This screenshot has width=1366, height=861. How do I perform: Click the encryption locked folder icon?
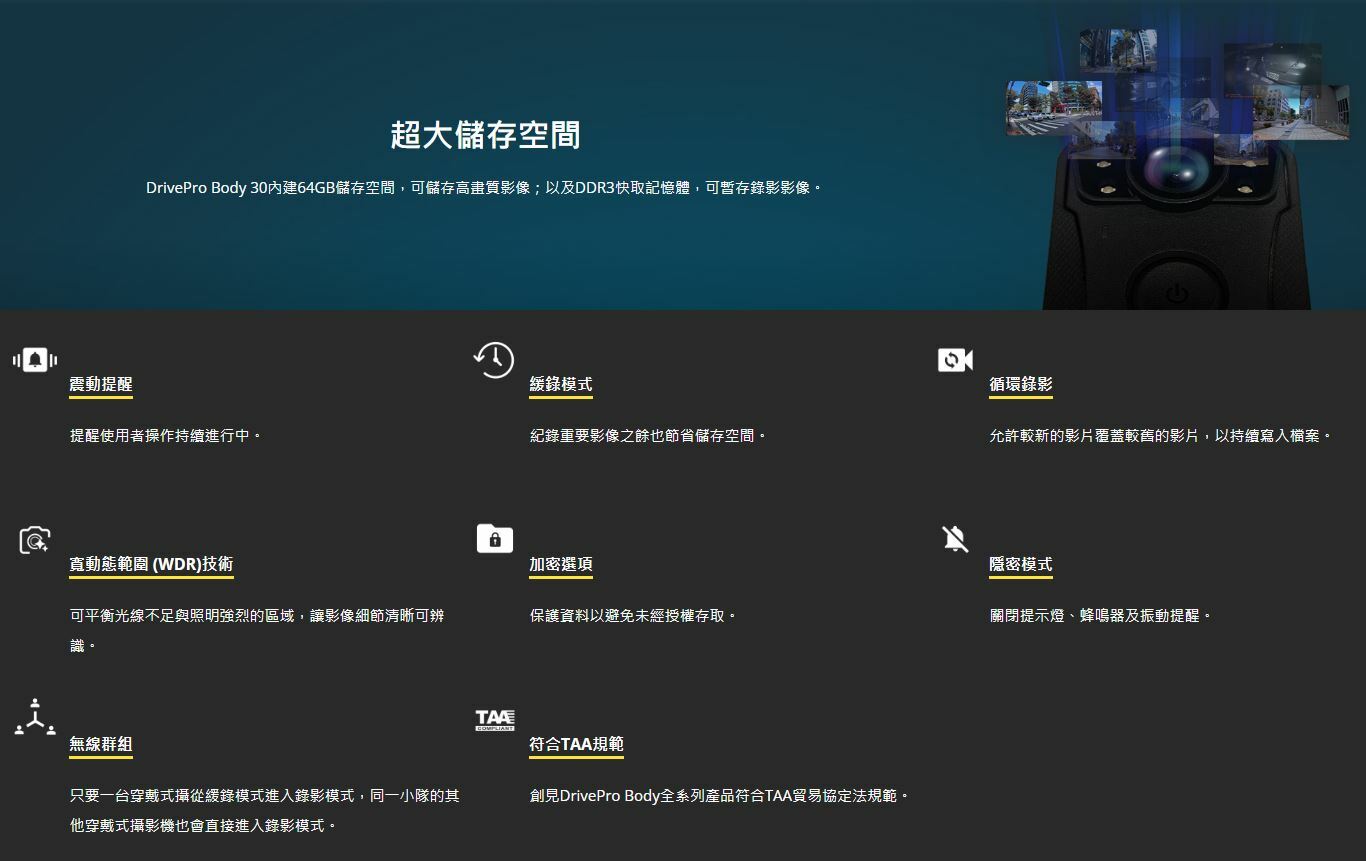495,539
